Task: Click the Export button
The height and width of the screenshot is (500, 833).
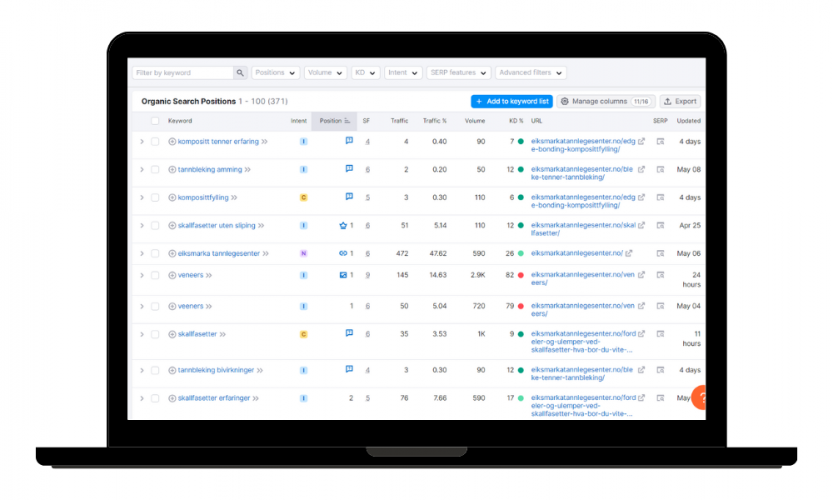Action: [680, 101]
